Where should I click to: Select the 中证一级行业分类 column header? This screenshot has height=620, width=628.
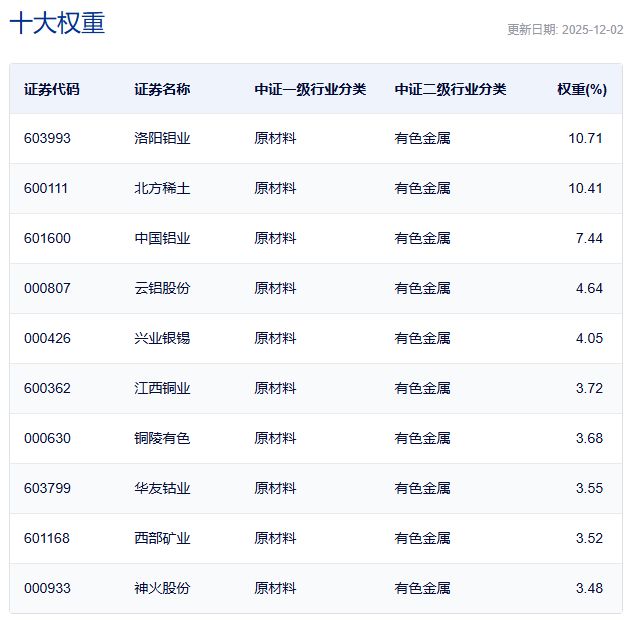310,89
